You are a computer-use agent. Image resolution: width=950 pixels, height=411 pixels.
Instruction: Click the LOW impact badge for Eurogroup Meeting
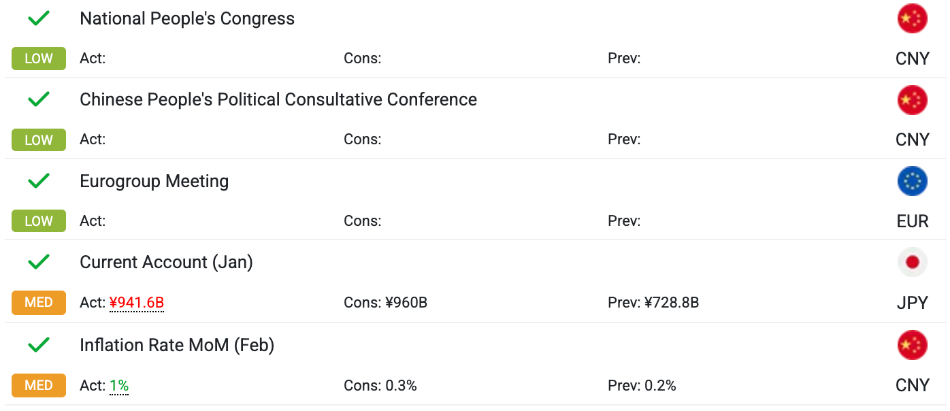coord(39,220)
